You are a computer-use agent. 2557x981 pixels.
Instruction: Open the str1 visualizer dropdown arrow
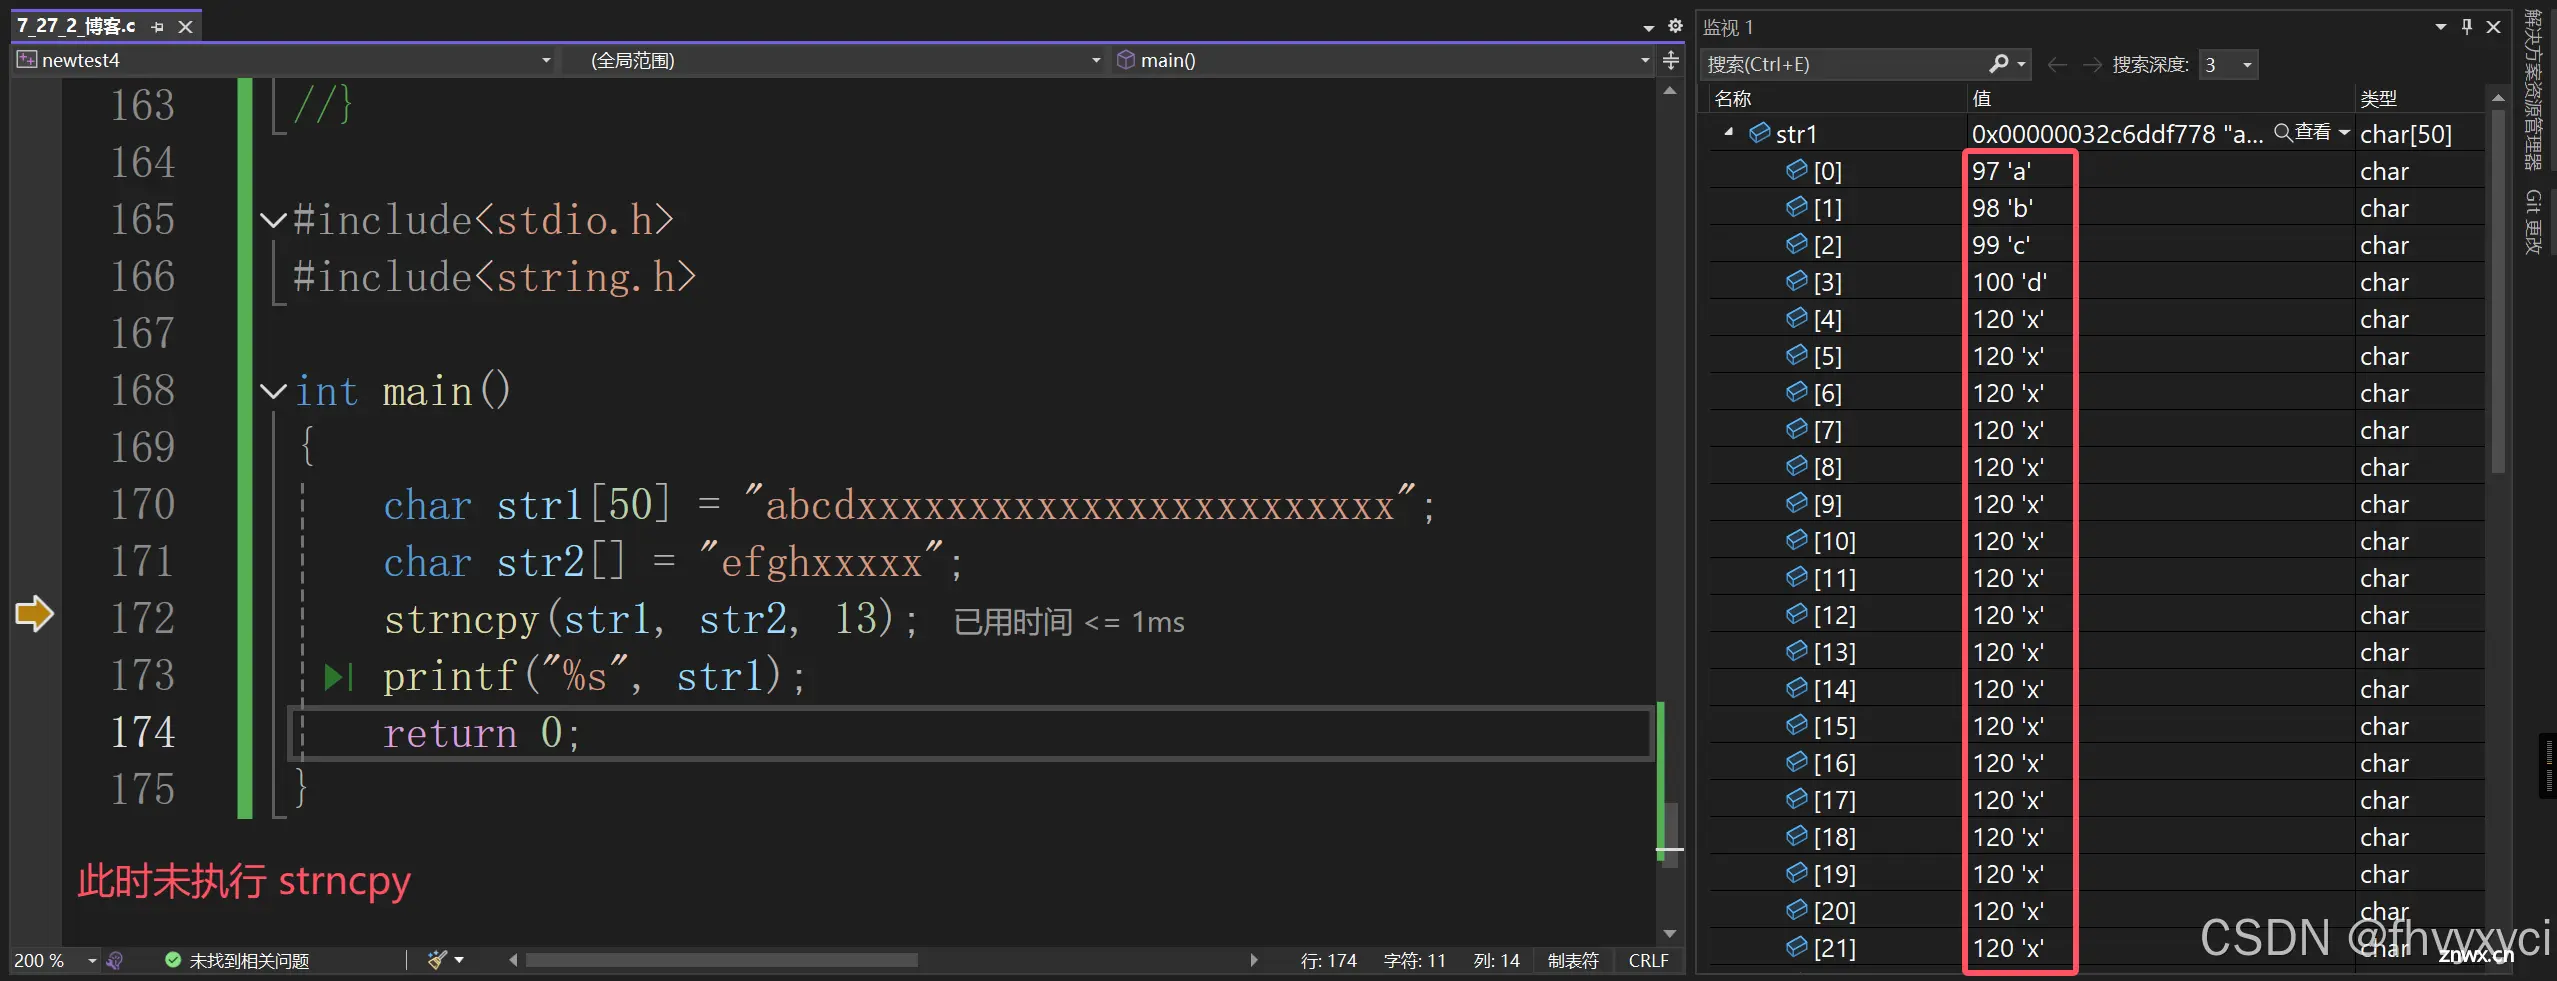2343,132
